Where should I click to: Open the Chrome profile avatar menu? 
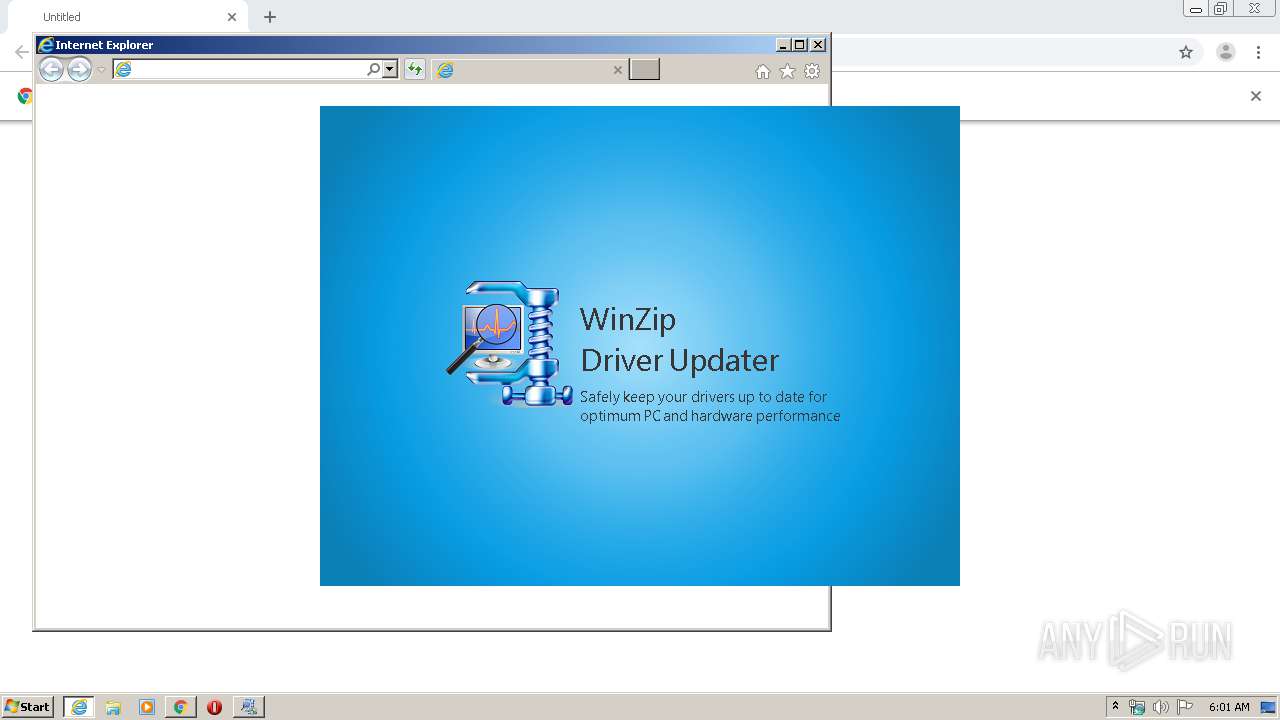click(1226, 52)
